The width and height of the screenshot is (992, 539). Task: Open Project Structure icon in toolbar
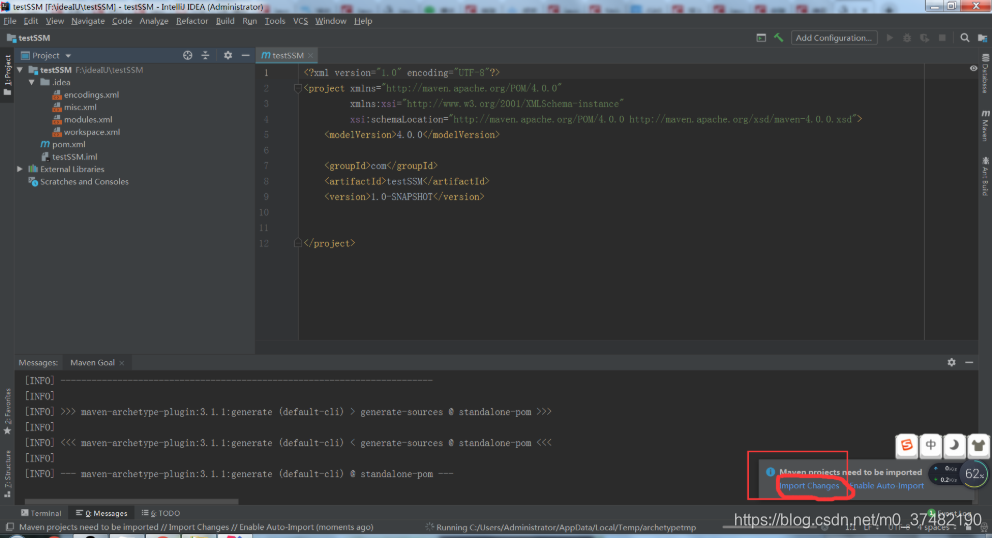(983, 38)
